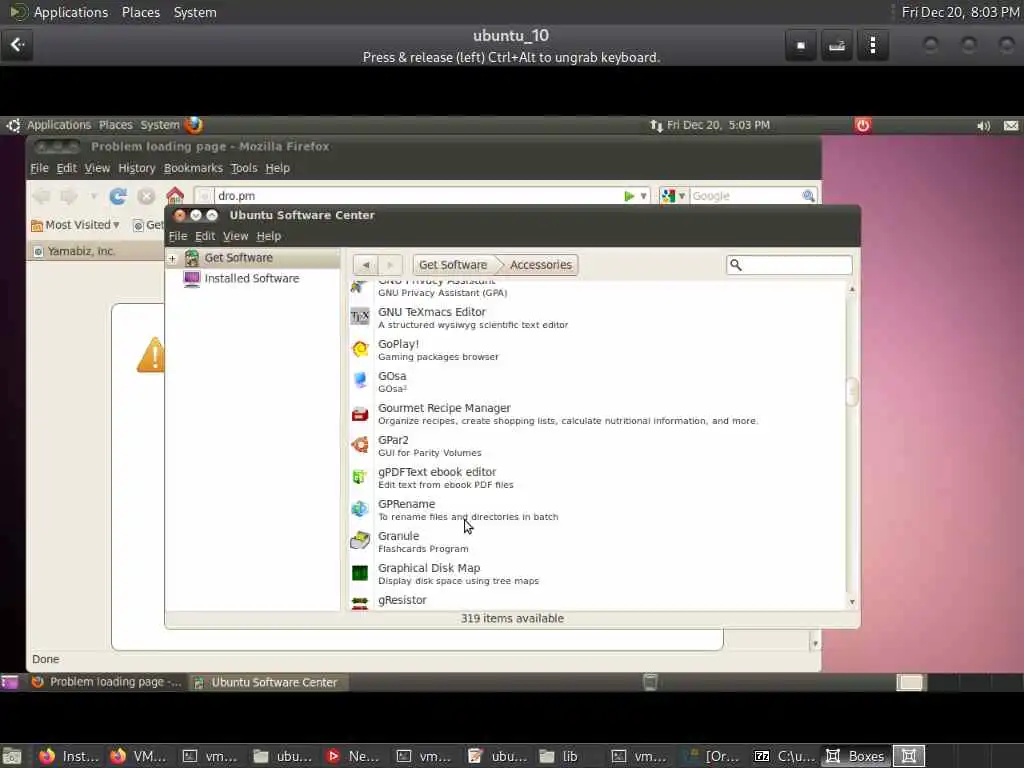The width and height of the screenshot is (1024, 768).
Task: Click the Firefox stop icon
Action: 146,196
